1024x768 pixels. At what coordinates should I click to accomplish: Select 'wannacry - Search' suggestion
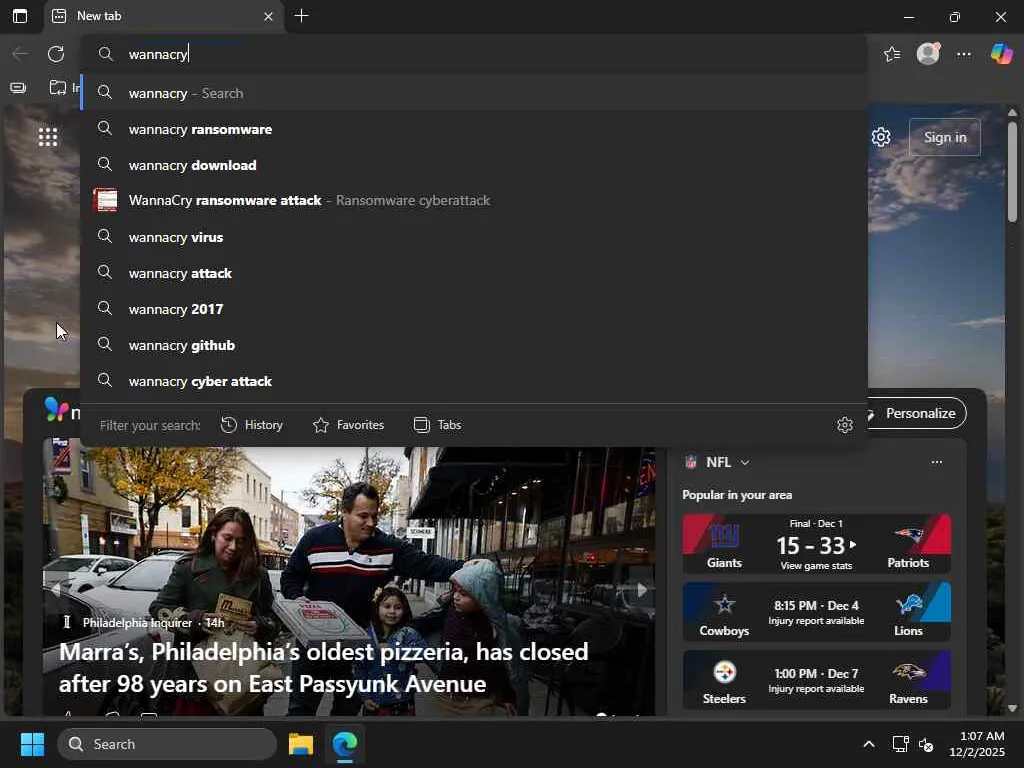tap(474, 93)
